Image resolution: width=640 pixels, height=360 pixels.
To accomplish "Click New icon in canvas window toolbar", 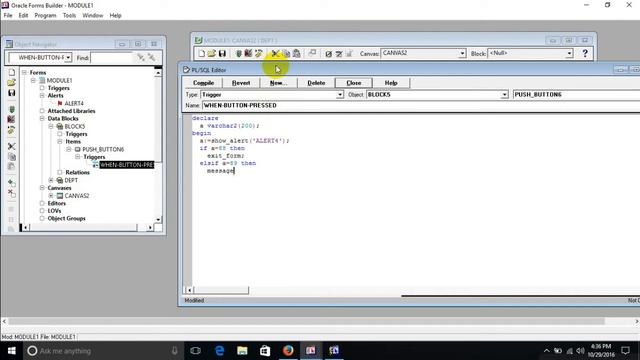I will [x=202, y=53].
